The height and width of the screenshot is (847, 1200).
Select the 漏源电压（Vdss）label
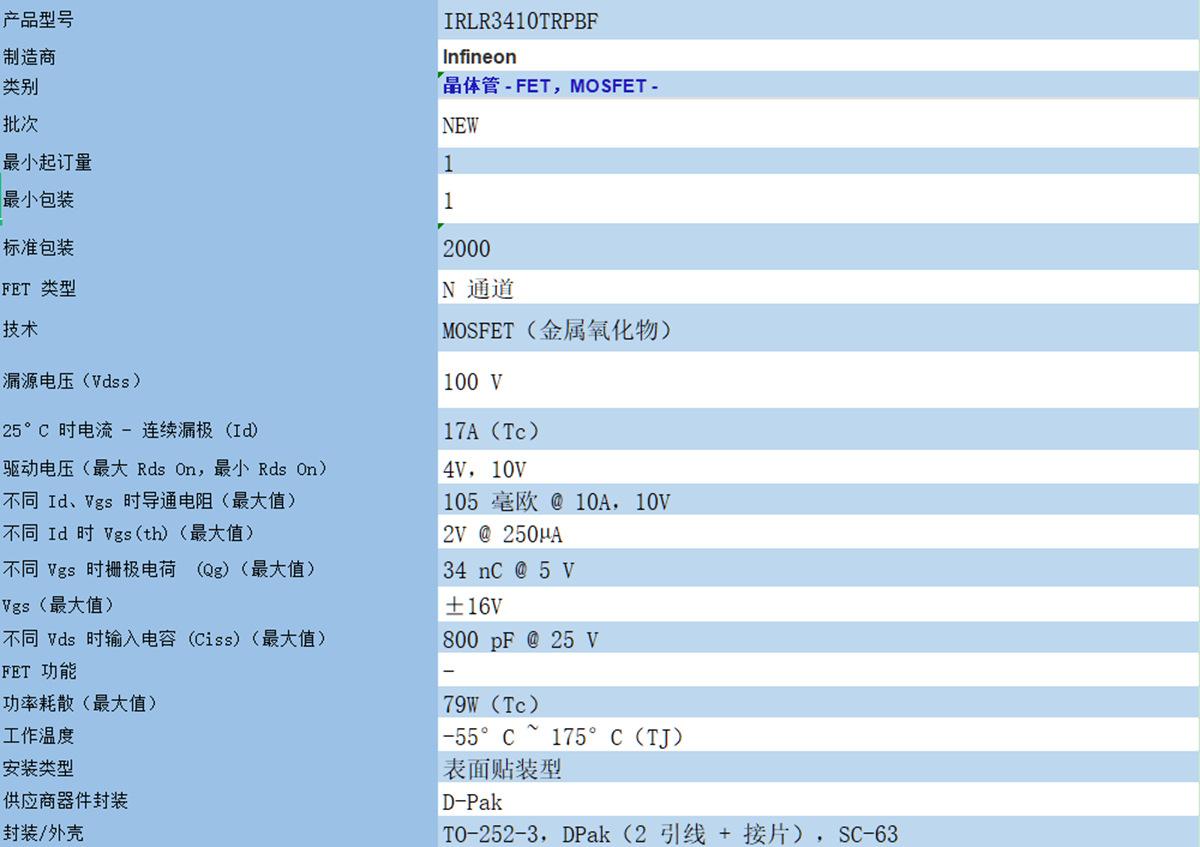click(72, 381)
